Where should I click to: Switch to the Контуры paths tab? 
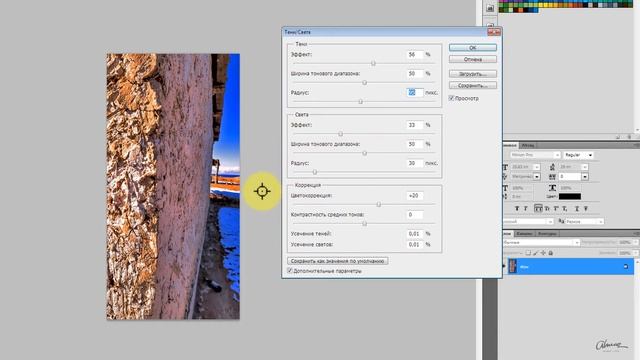547,234
